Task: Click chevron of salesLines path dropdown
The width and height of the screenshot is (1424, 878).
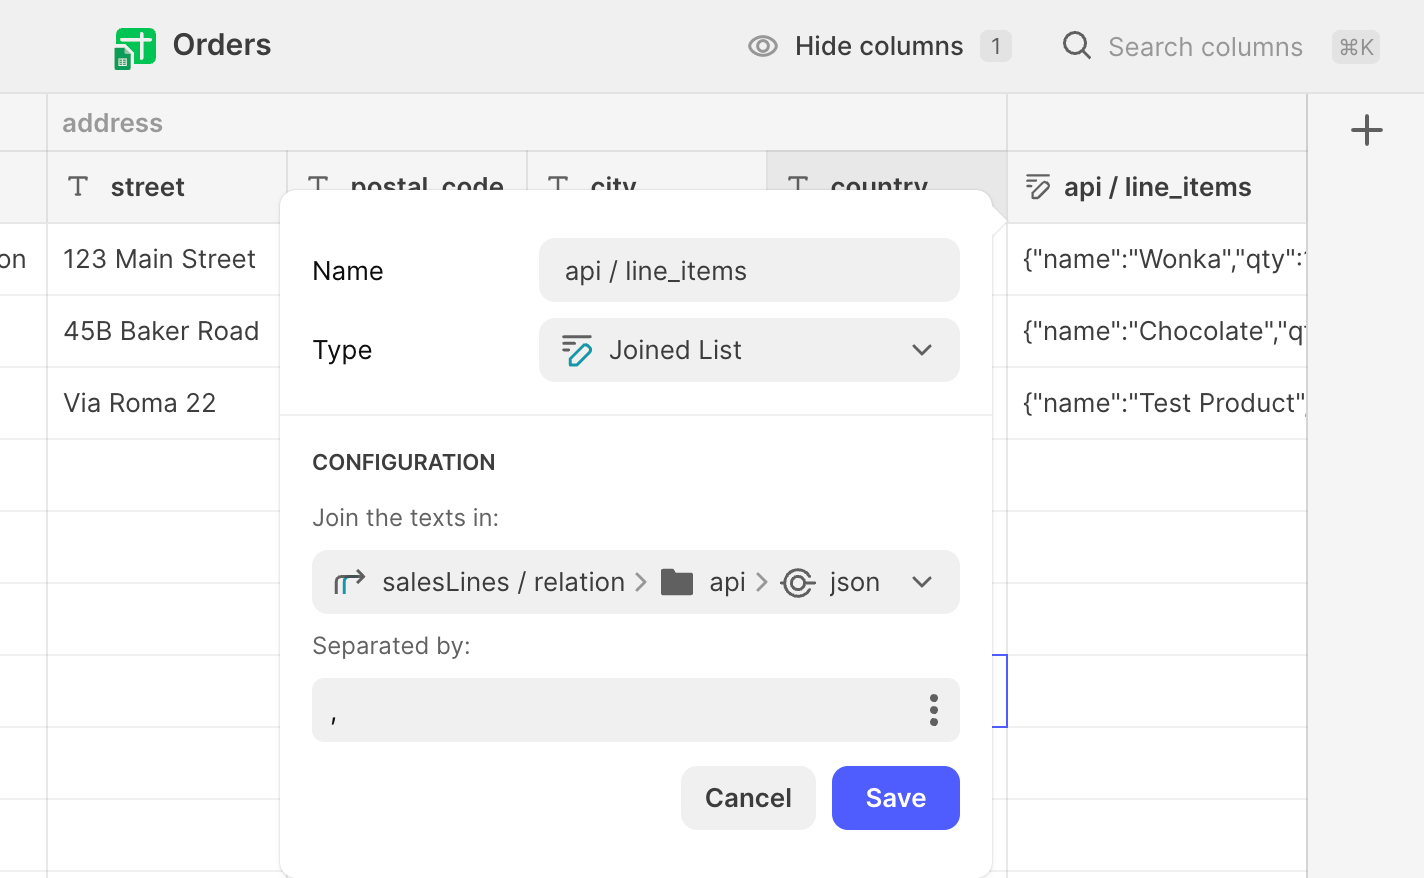Action: pos(922,582)
